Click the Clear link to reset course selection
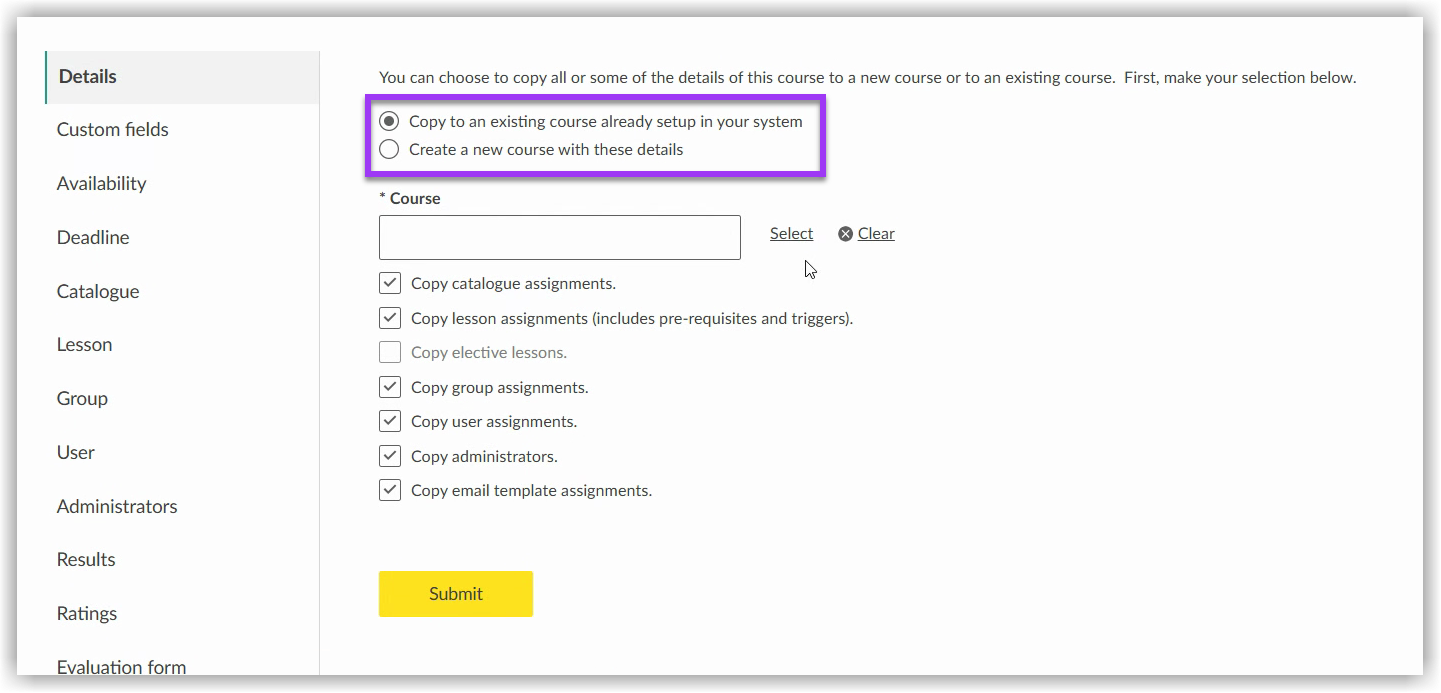 [x=875, y=233]
